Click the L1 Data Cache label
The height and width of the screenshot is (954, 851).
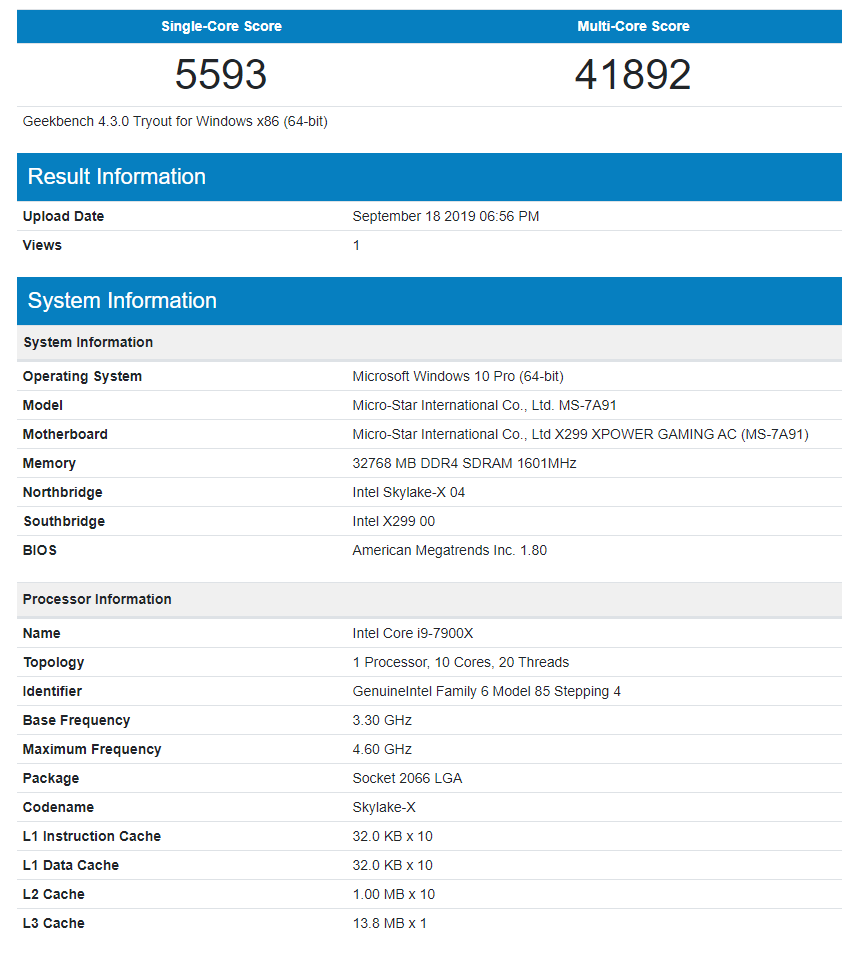tap(71, 866)
